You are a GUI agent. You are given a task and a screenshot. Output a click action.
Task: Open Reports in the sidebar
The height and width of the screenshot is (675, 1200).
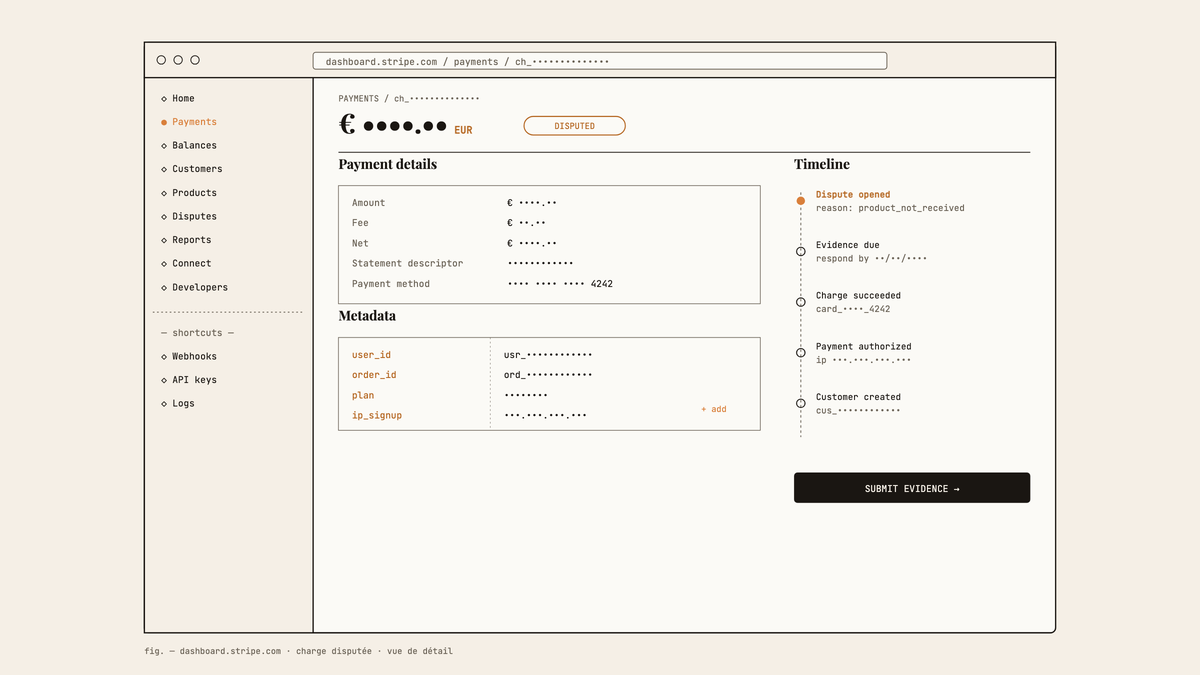point(191,240)
